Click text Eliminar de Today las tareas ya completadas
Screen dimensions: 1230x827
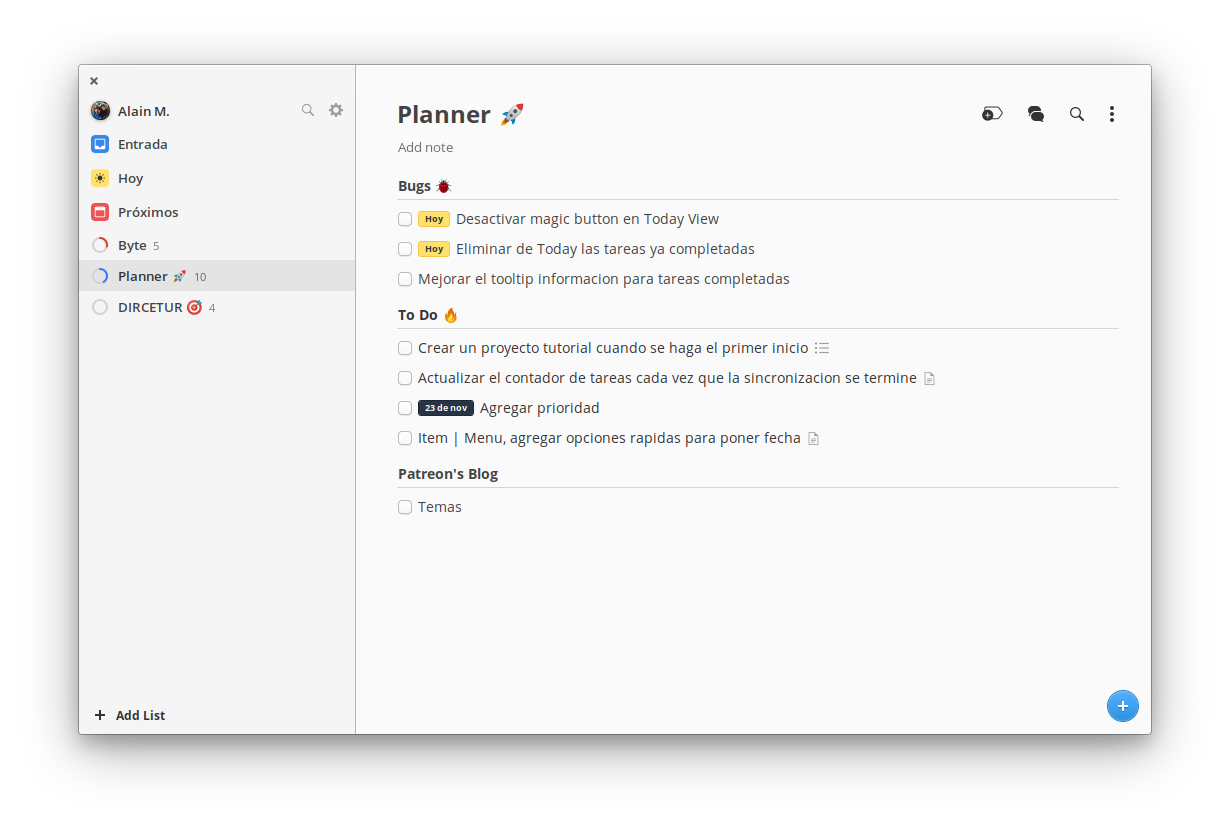(605, 249)
